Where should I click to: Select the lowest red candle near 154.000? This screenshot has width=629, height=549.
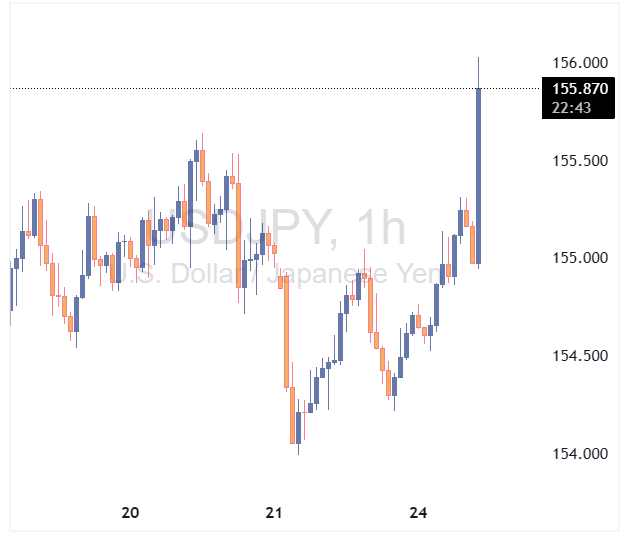pos(293,415)
